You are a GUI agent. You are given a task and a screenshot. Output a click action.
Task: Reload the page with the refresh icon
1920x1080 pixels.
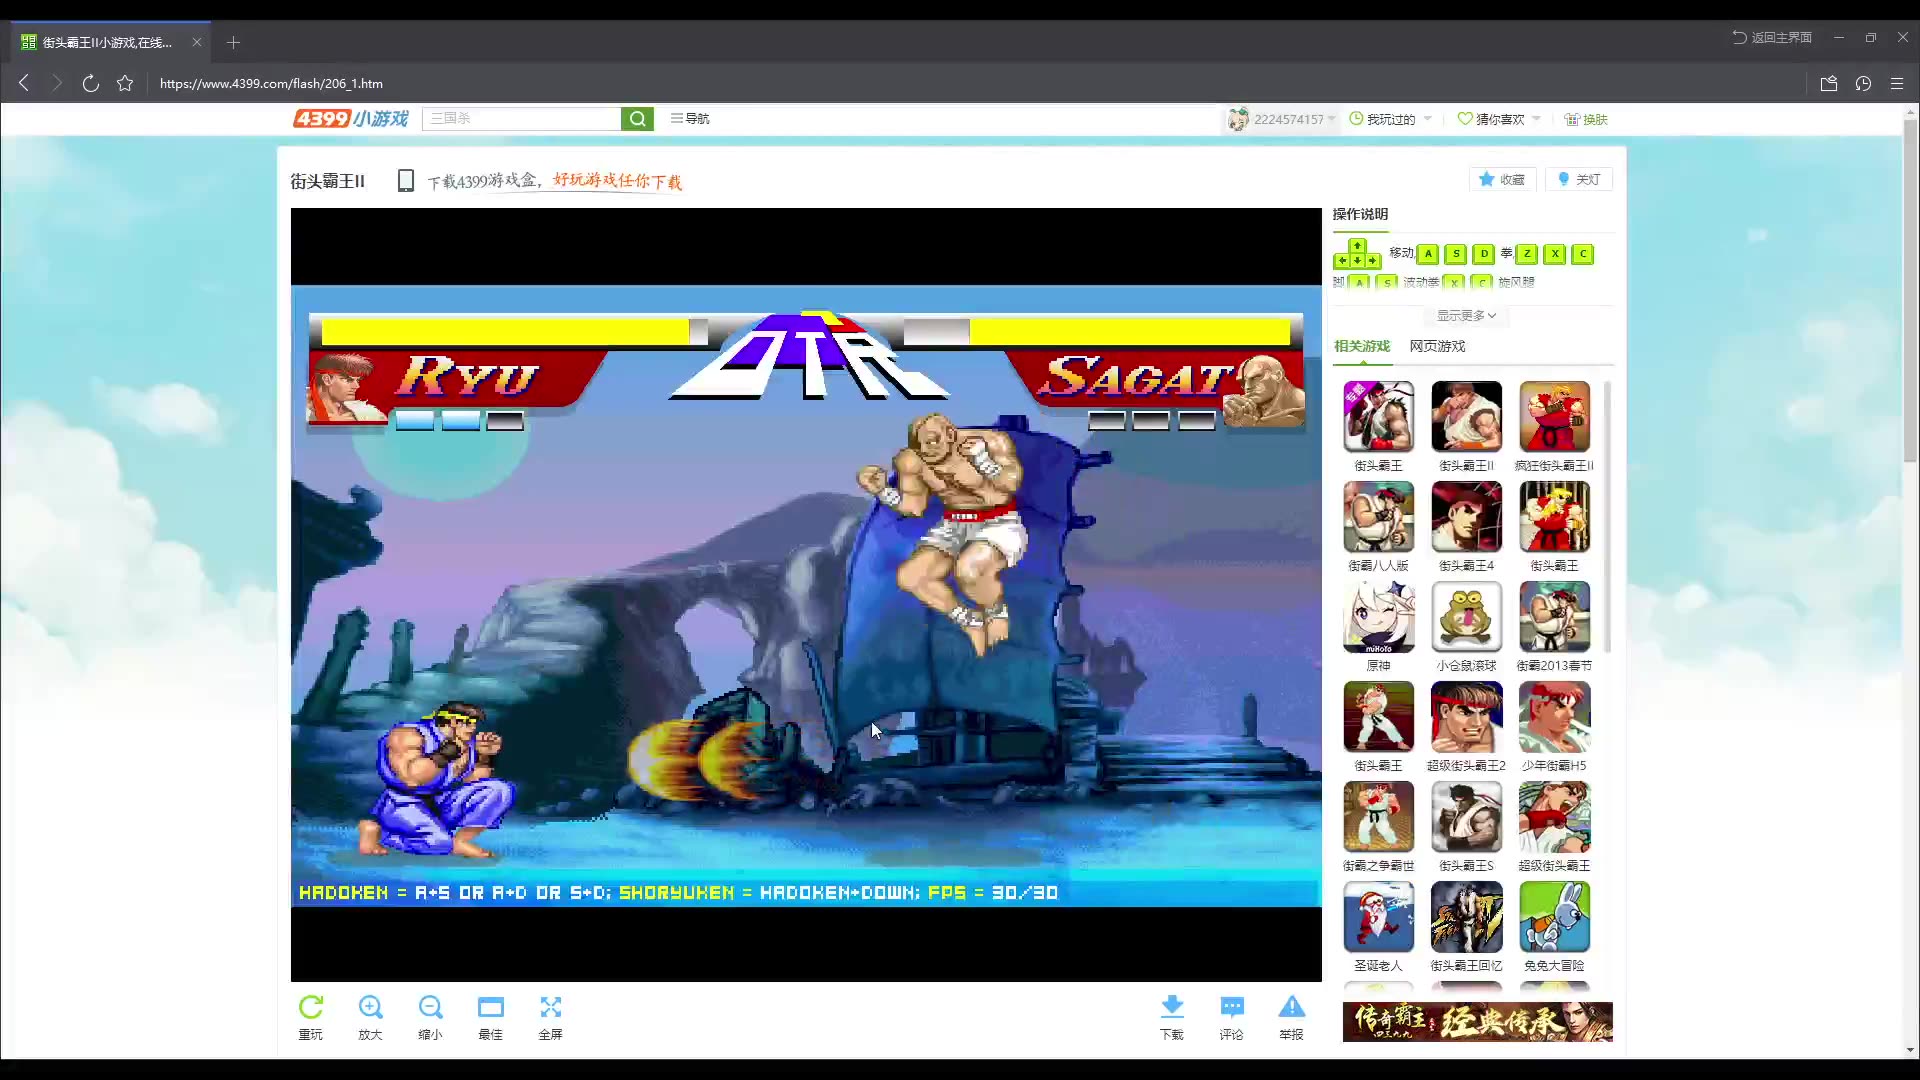coord(90,83)
